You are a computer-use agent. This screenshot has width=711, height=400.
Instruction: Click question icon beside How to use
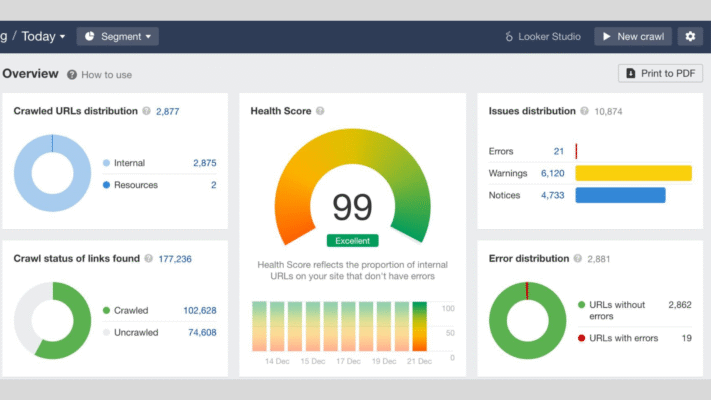(72, 74)
